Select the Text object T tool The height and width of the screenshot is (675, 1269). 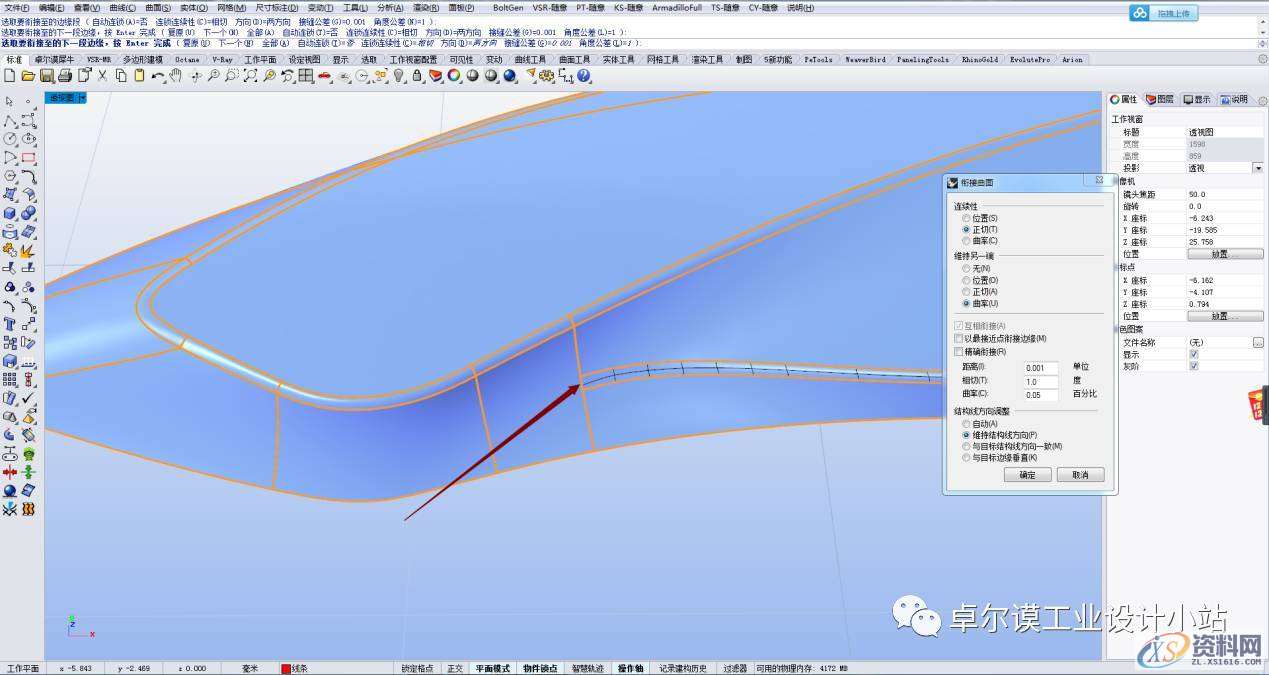(10, 324)
